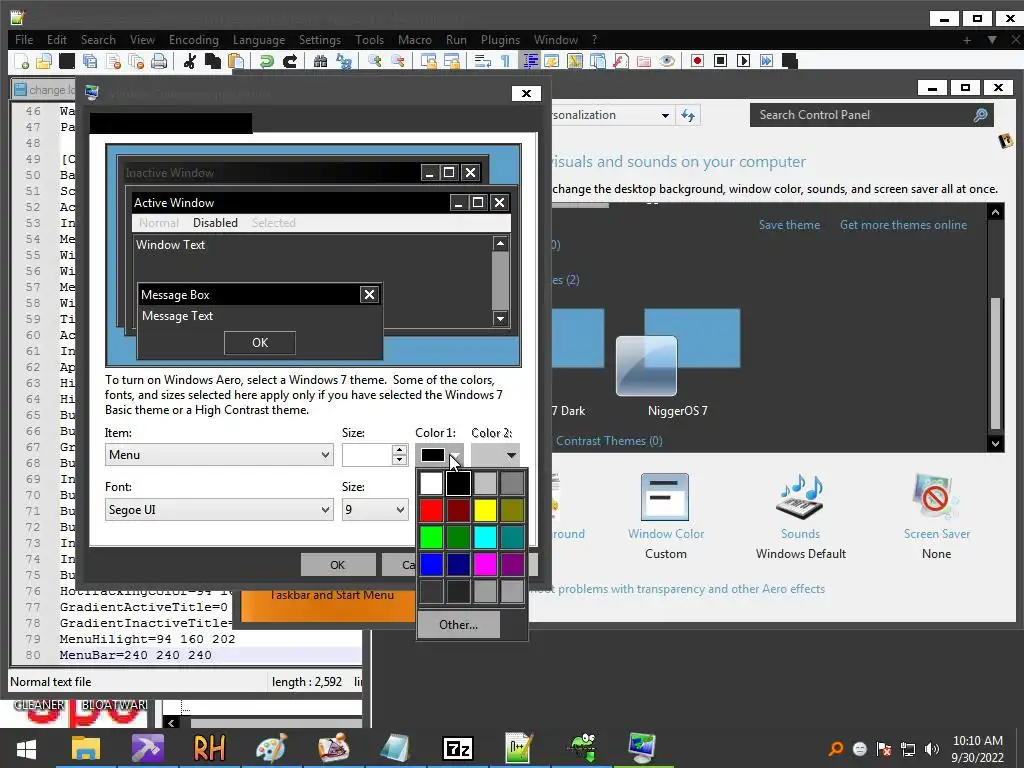Click scroll-down arrow of themes list
This screenshot has height=768, width=1024.
(995, 443)
